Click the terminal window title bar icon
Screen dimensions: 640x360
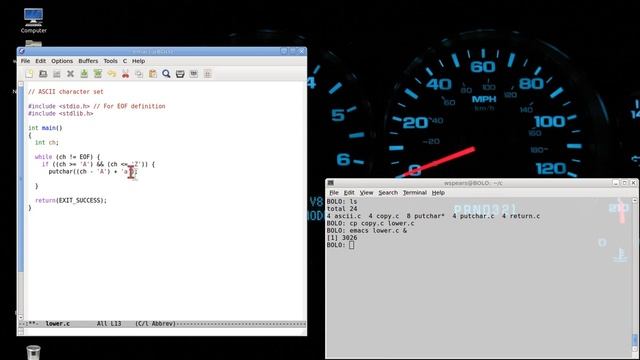click(x=331, y=183)
